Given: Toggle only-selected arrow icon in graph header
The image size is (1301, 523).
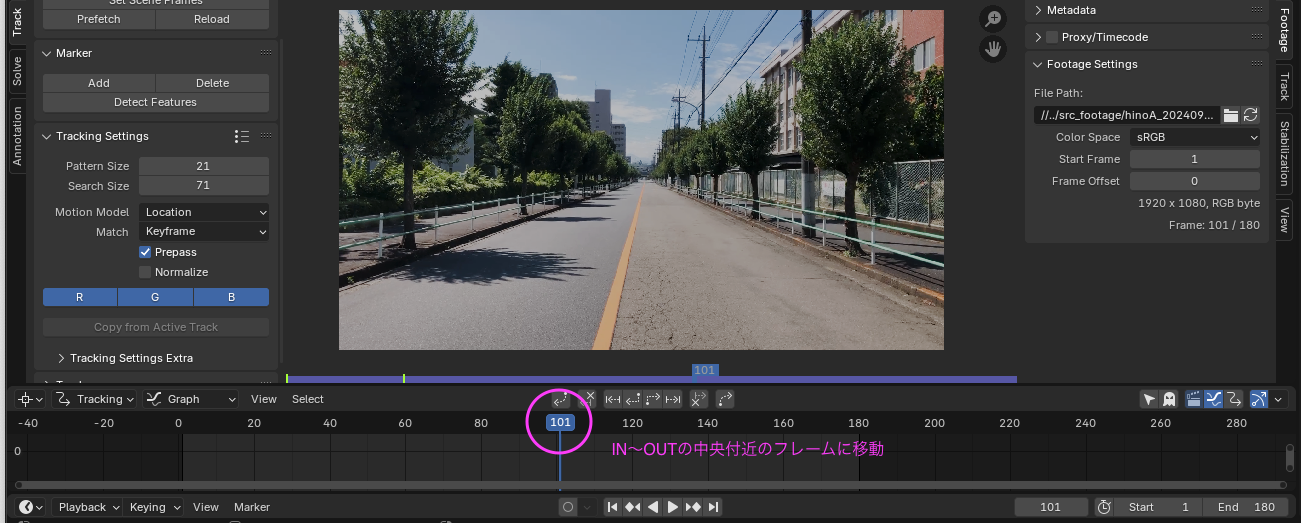Looking at the screenshot, I should 1150,399.
